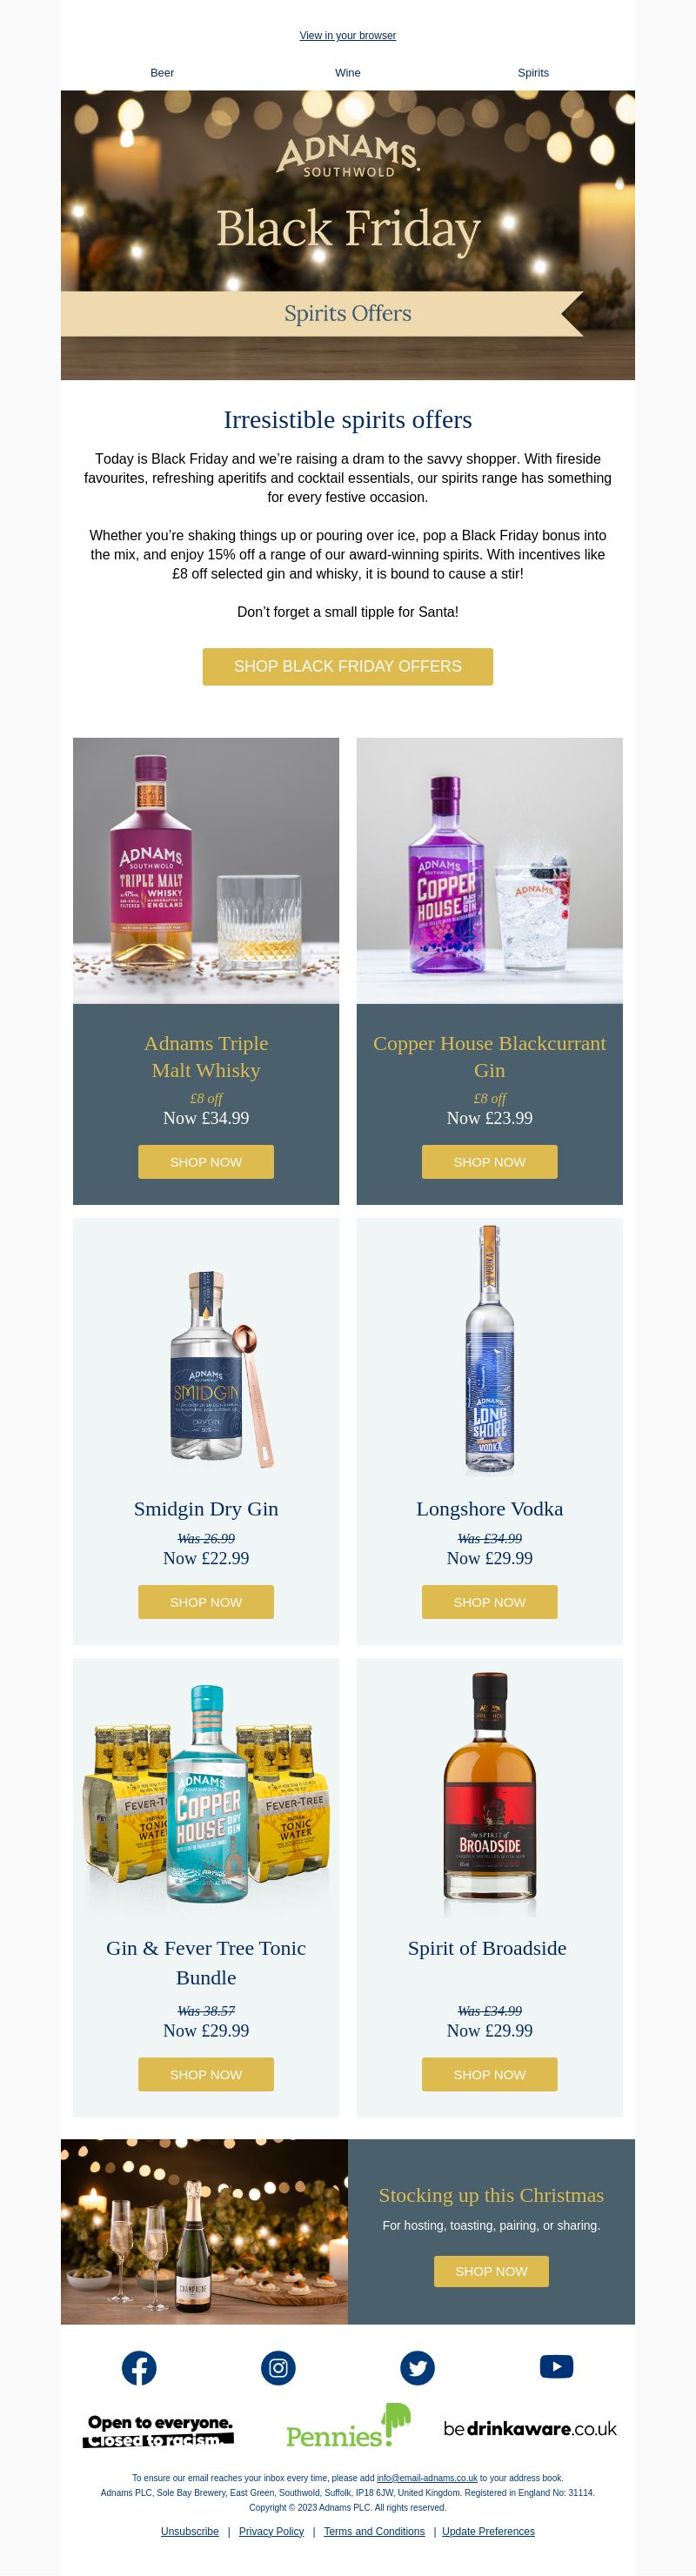Open the Twitter social icon
Image resolution: width=696 pixels, height=2576 pixels.
tap(417, 2368)
